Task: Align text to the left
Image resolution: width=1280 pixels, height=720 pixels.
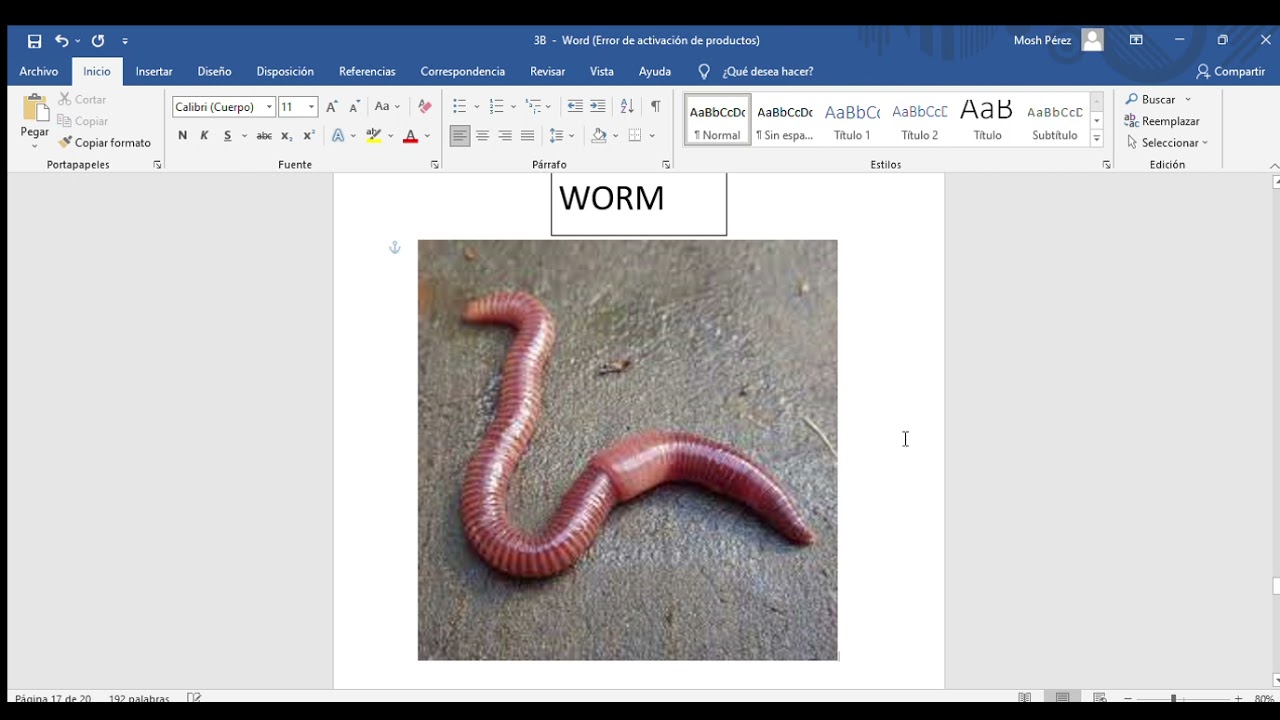Action: pyautogui.click(x=460, y=136)
